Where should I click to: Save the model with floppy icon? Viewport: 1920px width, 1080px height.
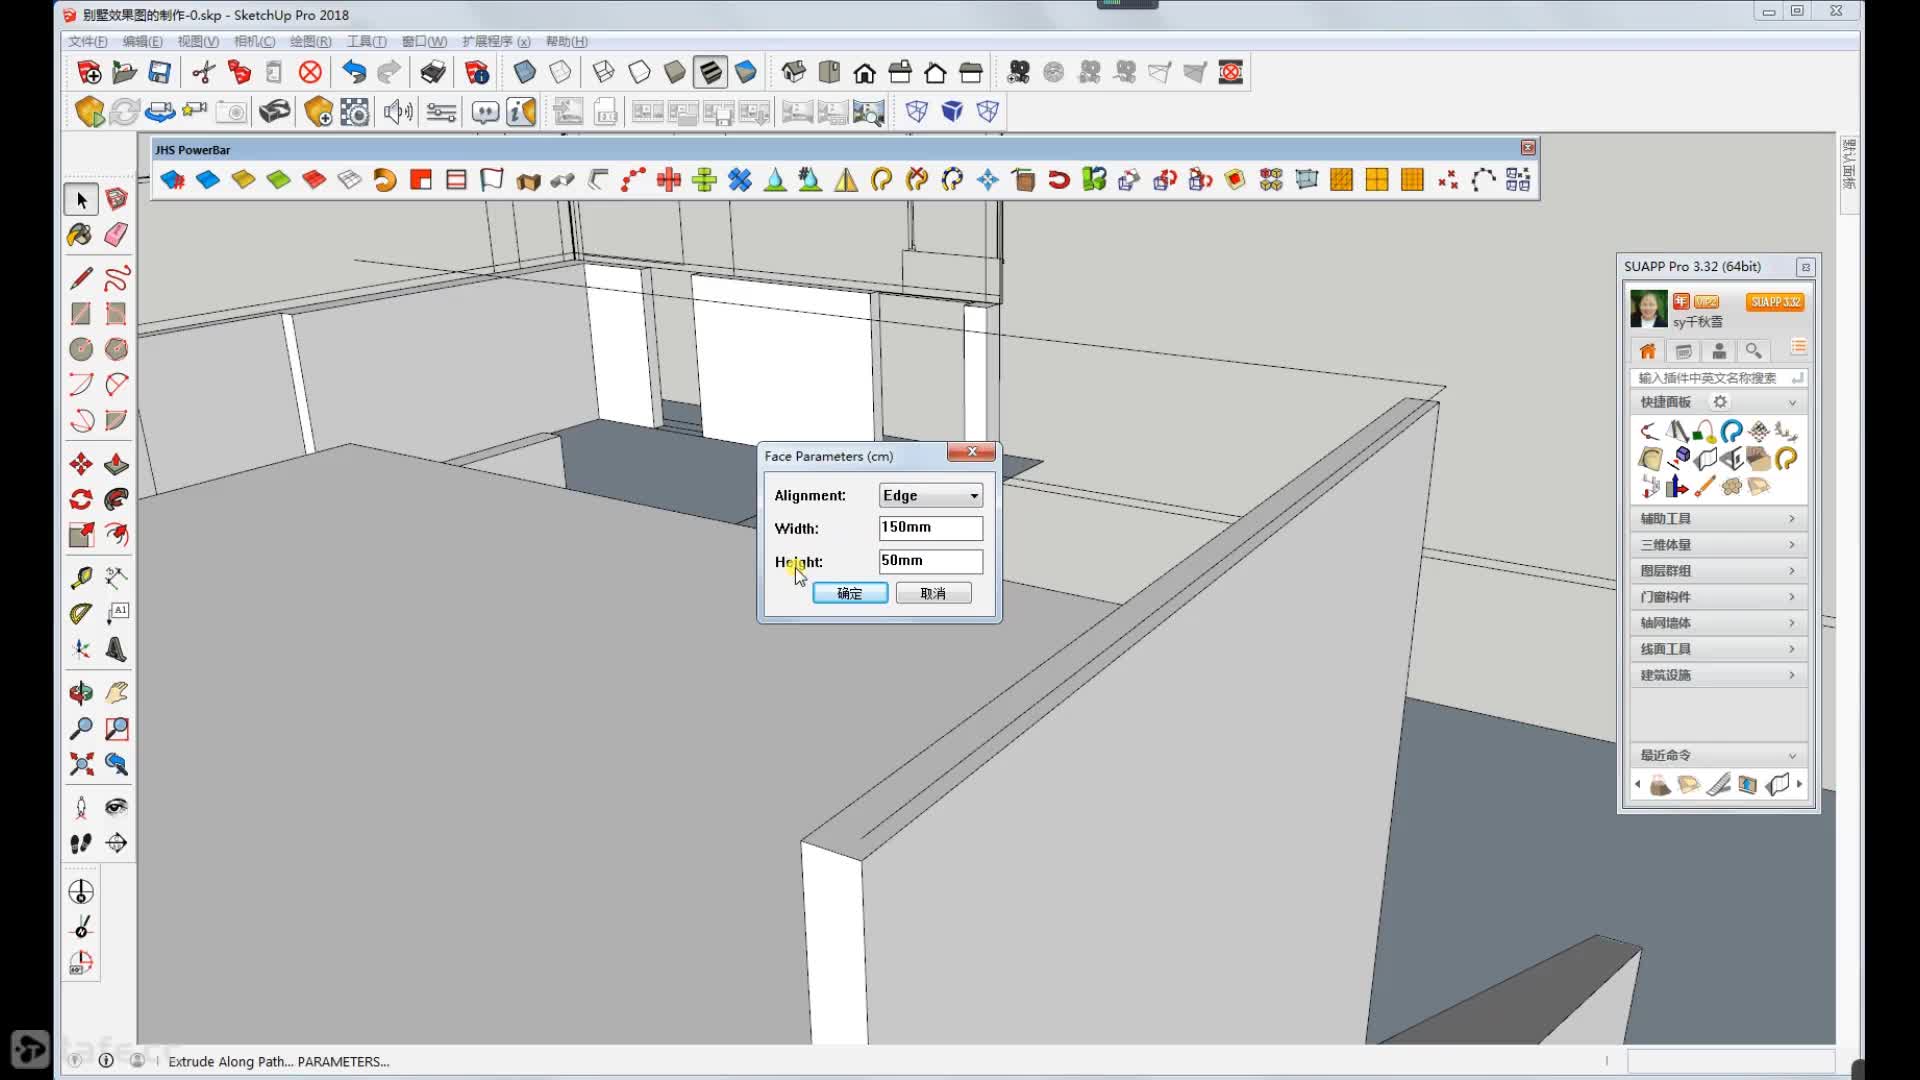click(x=159, y=72)
